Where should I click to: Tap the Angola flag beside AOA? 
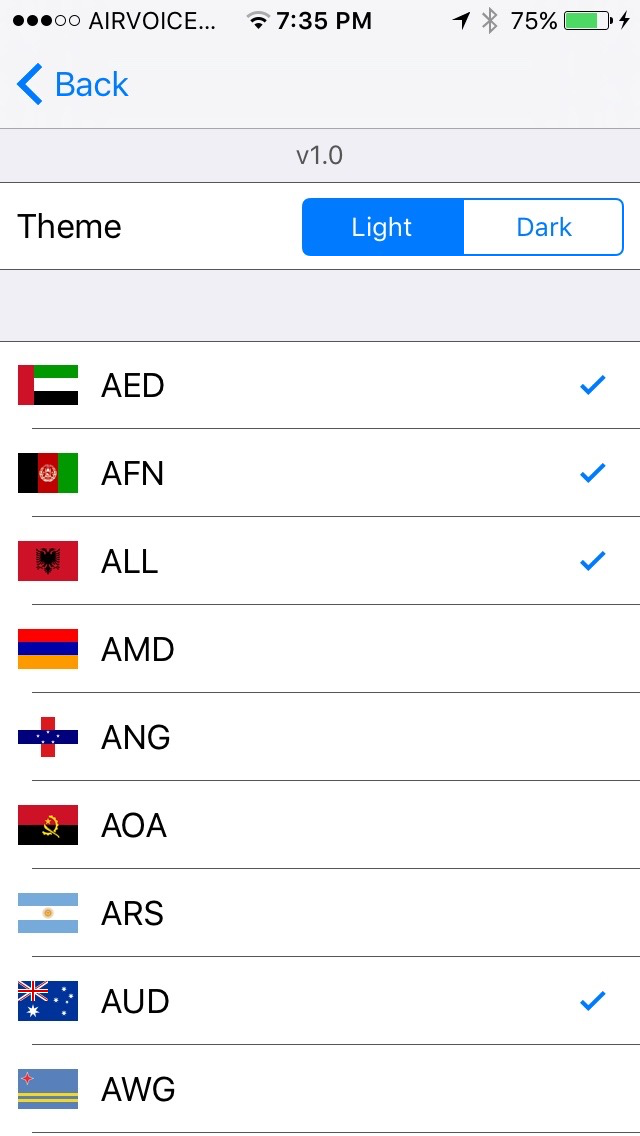coord(48,825)
